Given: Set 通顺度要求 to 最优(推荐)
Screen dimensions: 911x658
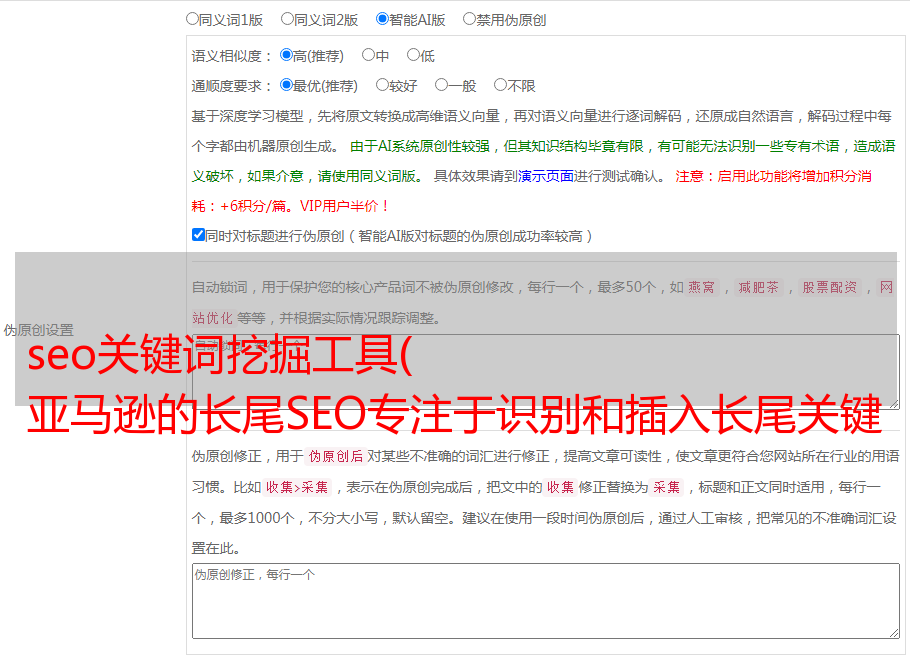Looking at the screenshot, I should pos(286,85).
